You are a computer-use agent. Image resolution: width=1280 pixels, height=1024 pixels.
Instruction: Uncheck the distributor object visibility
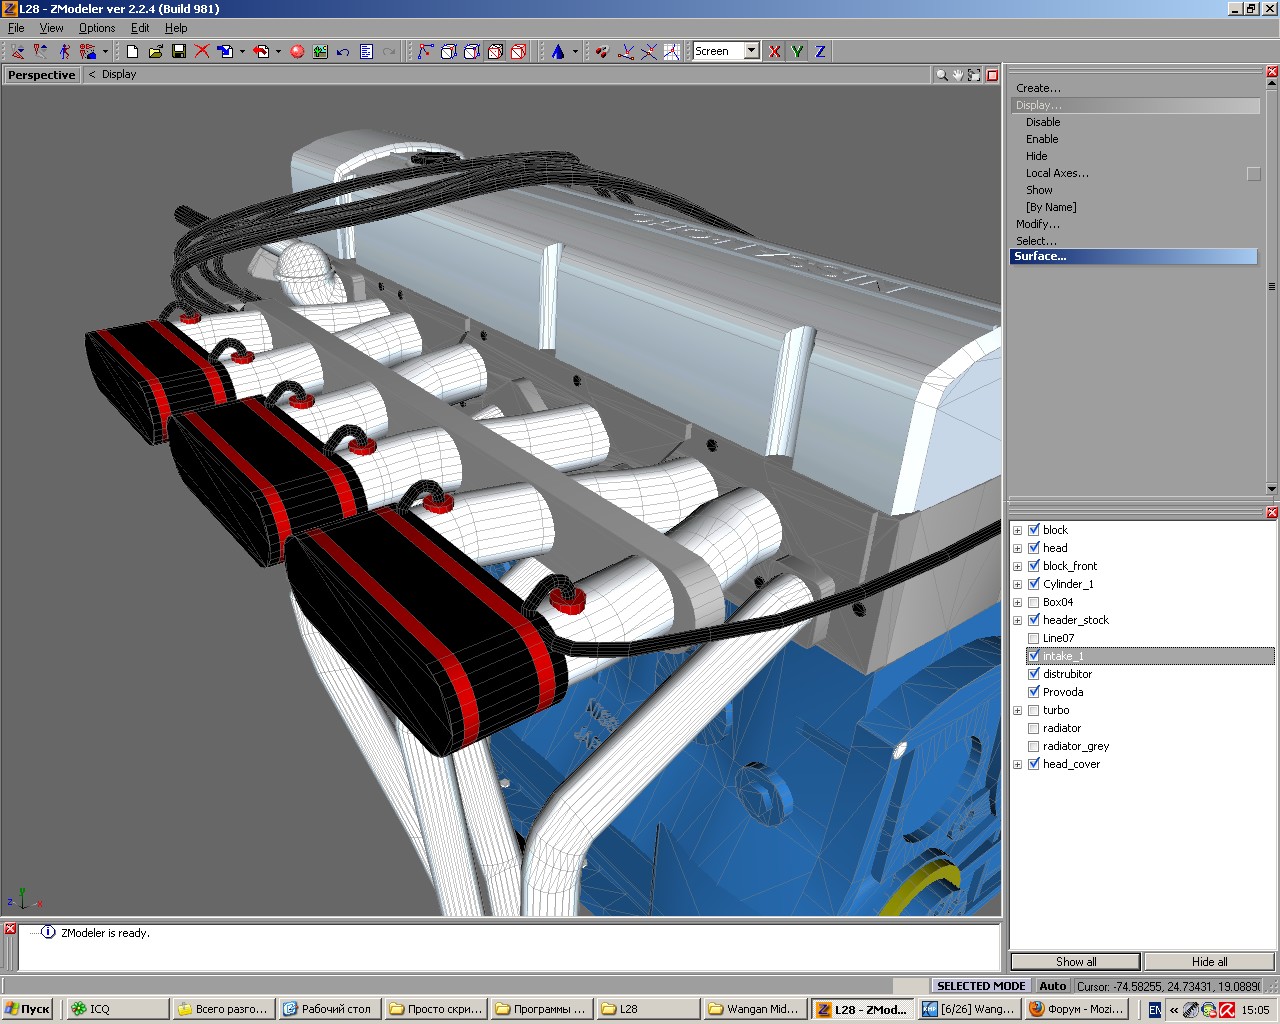[x=1034, y=674]
